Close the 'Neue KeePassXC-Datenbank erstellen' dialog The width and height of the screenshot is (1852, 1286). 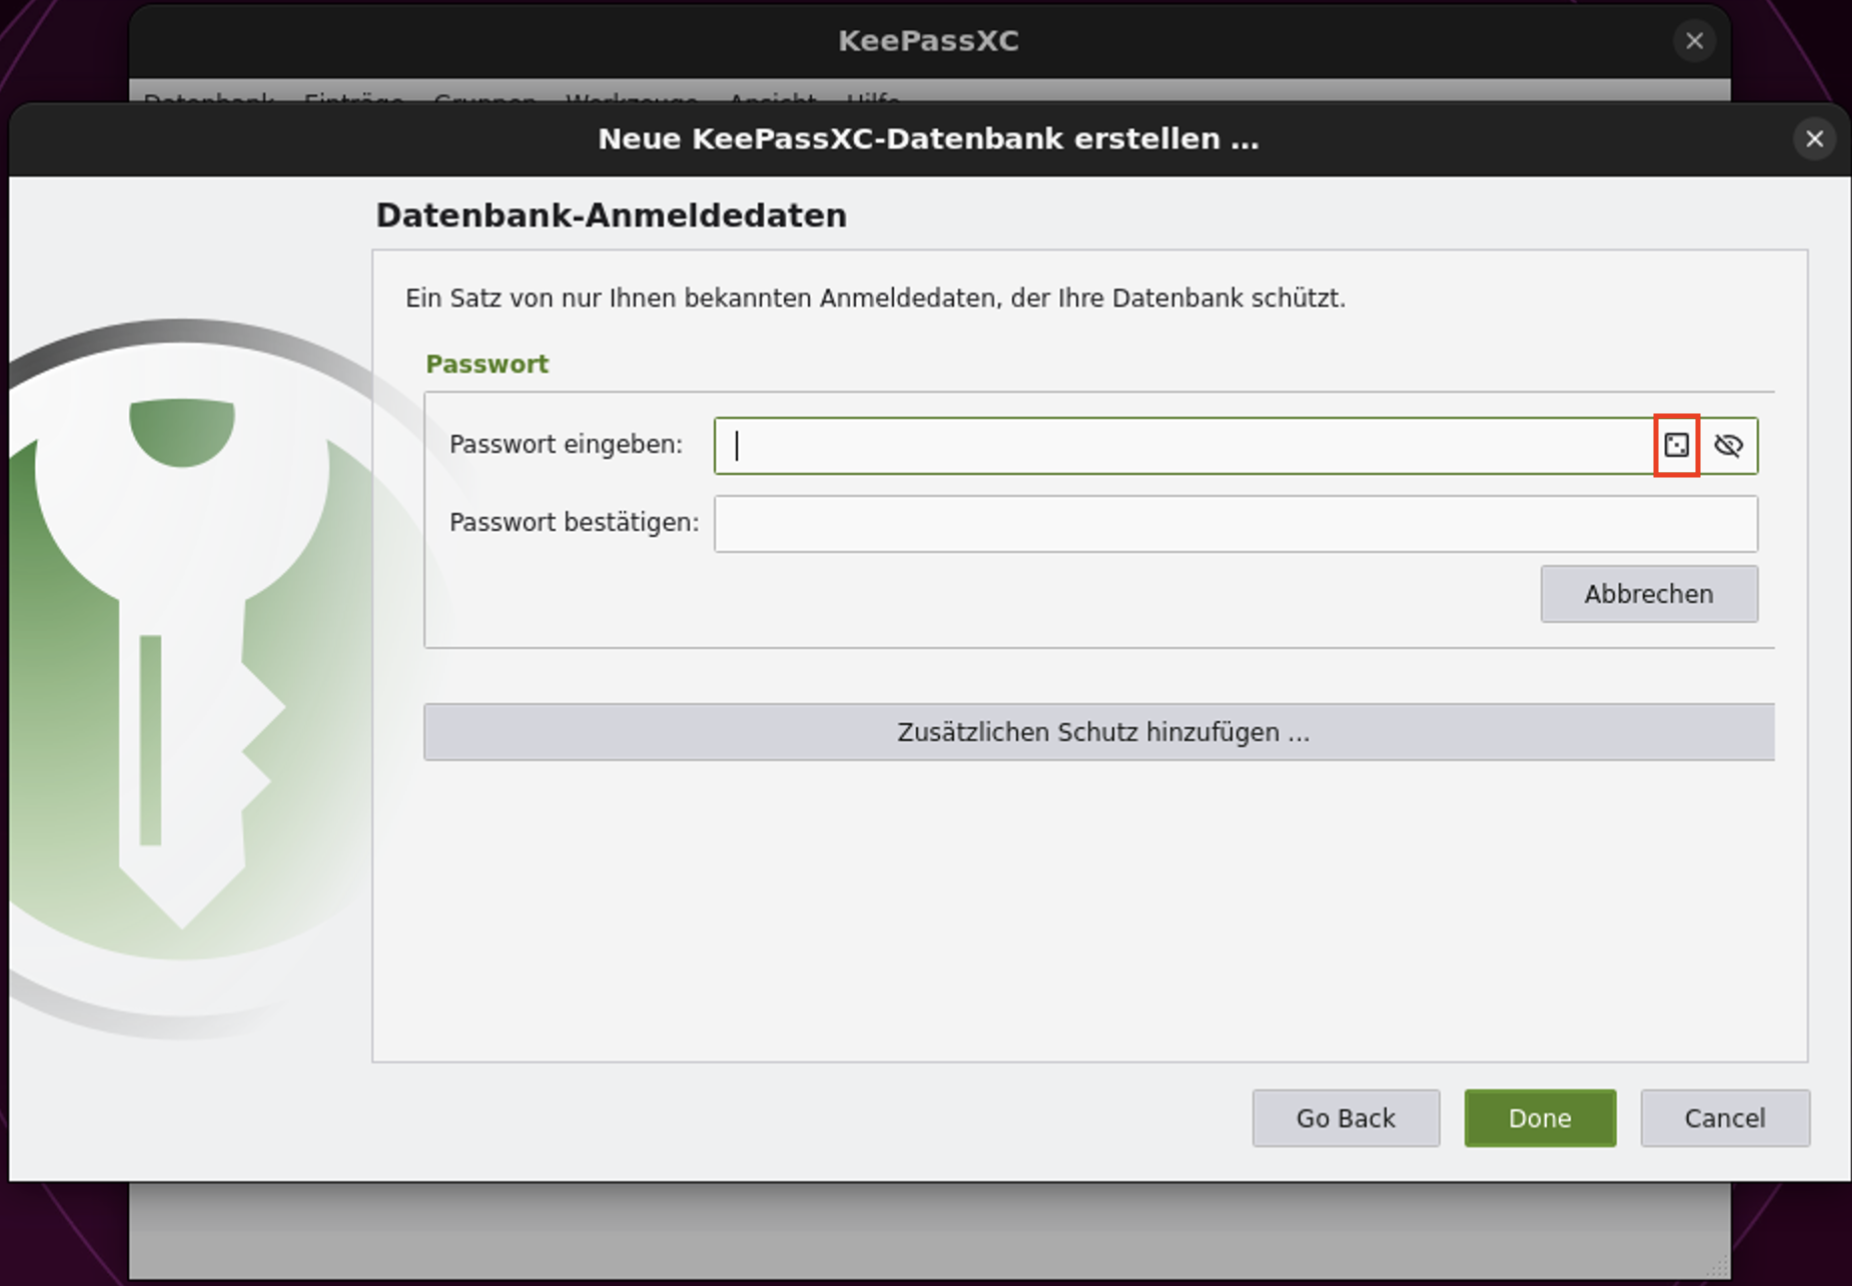(x=1815, y=139)
